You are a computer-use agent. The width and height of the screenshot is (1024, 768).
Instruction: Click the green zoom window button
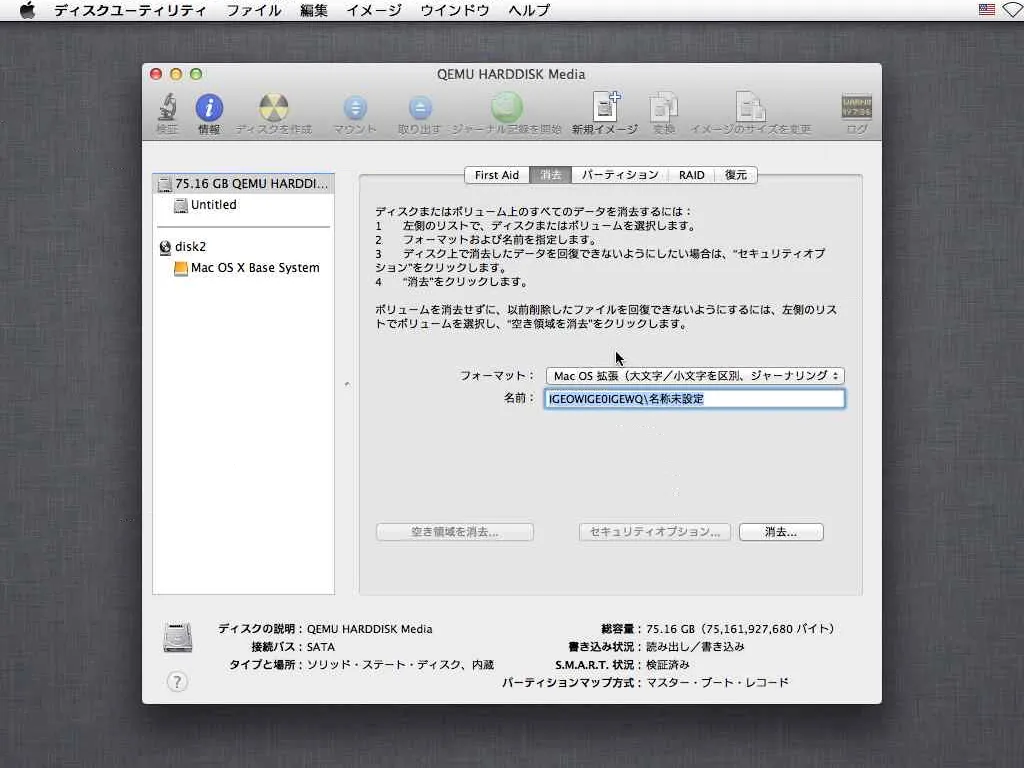[x=196, y=74]
